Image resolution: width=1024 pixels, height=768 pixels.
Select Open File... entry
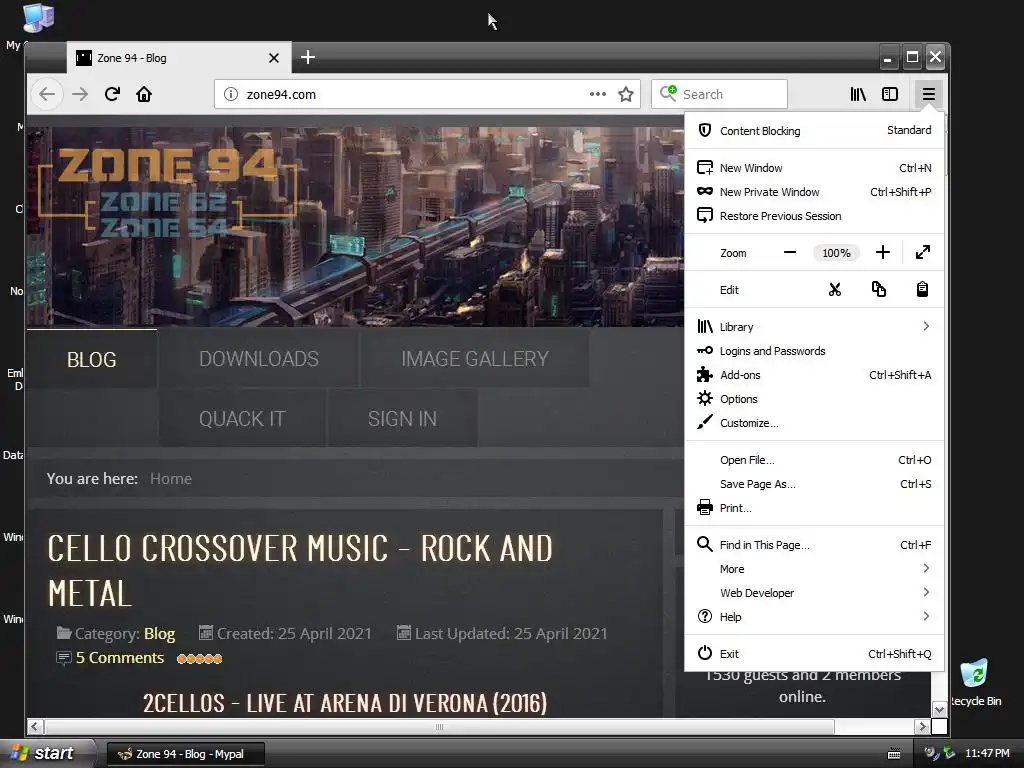814,460
